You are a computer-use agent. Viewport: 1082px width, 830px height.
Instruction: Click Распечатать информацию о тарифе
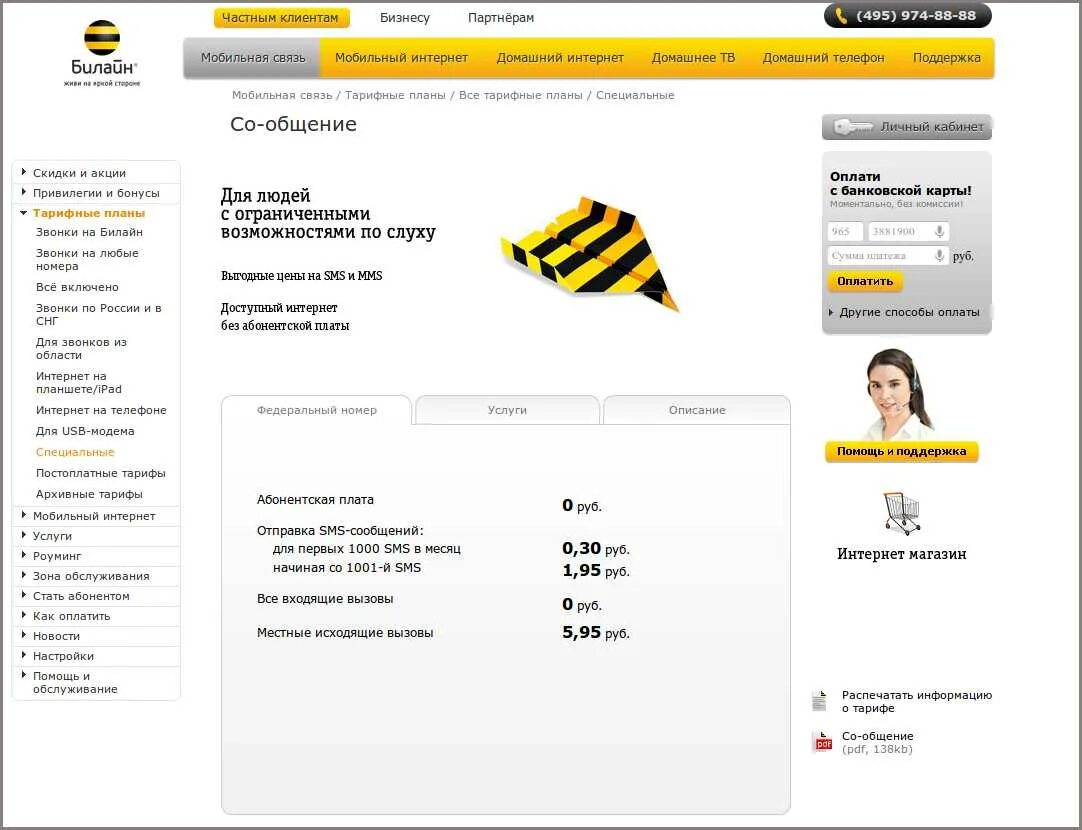point(916,701)
